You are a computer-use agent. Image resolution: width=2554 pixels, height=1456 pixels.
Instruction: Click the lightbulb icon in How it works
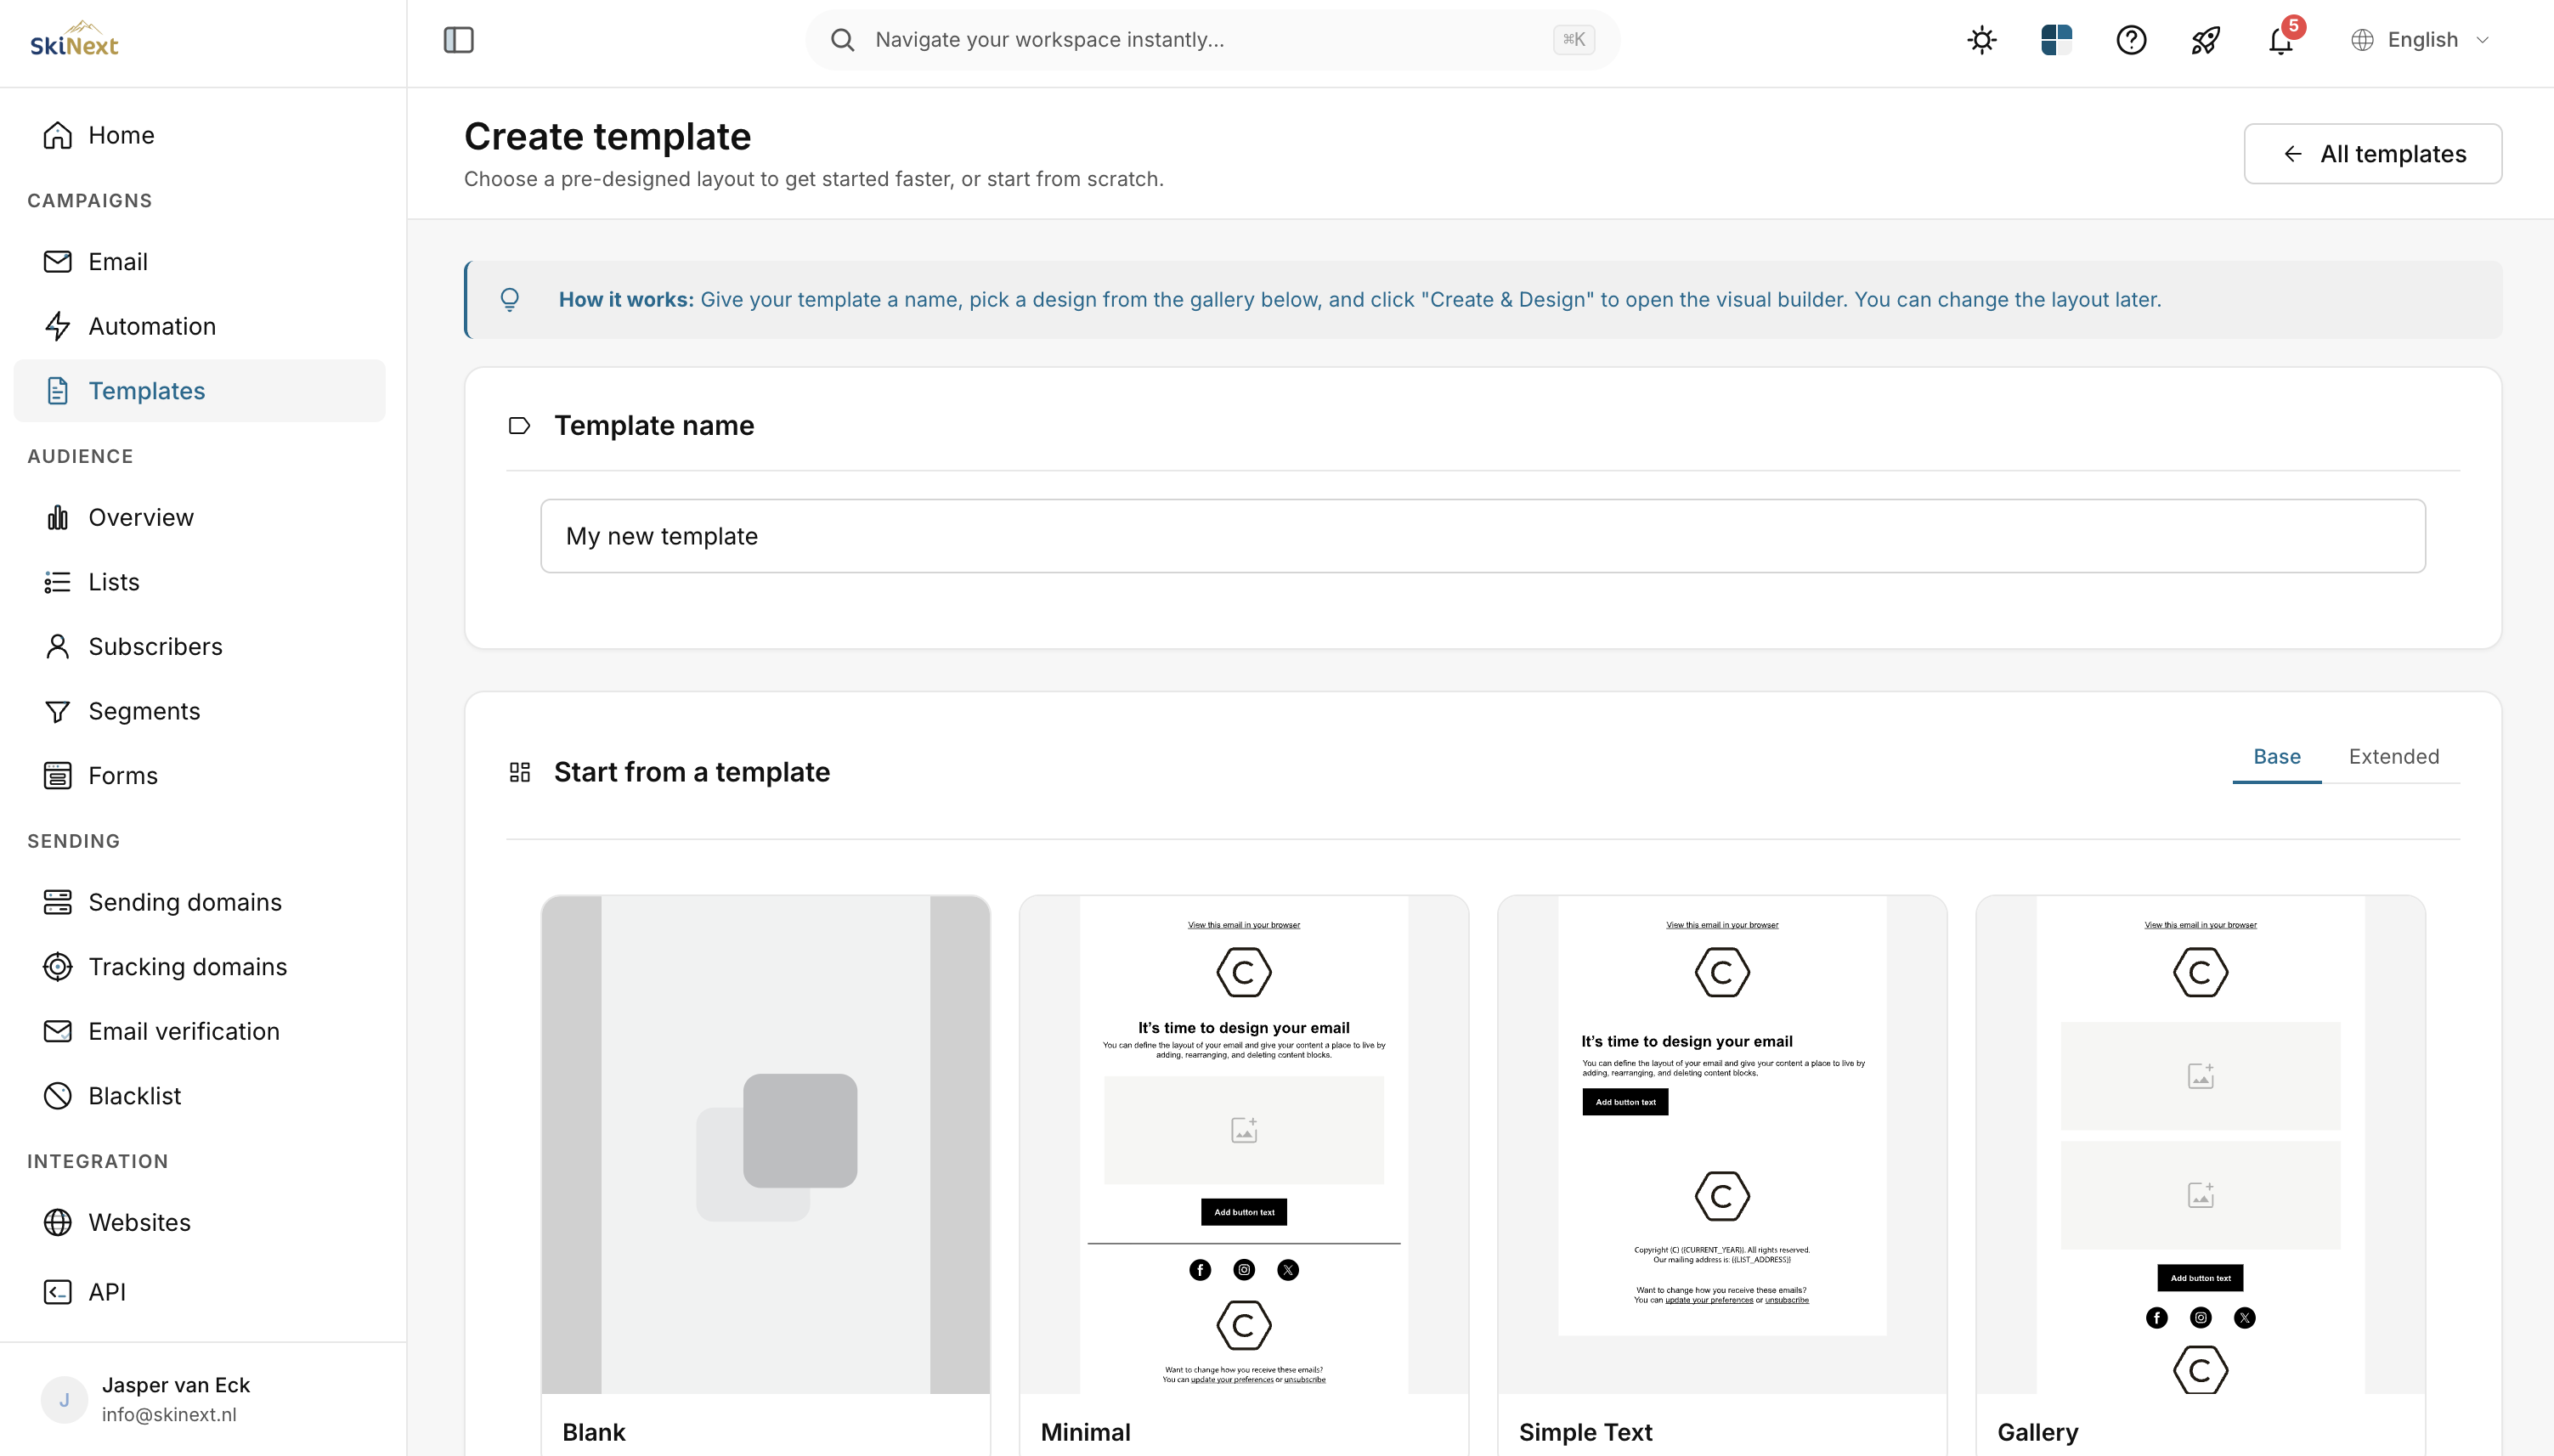(509, 299)
